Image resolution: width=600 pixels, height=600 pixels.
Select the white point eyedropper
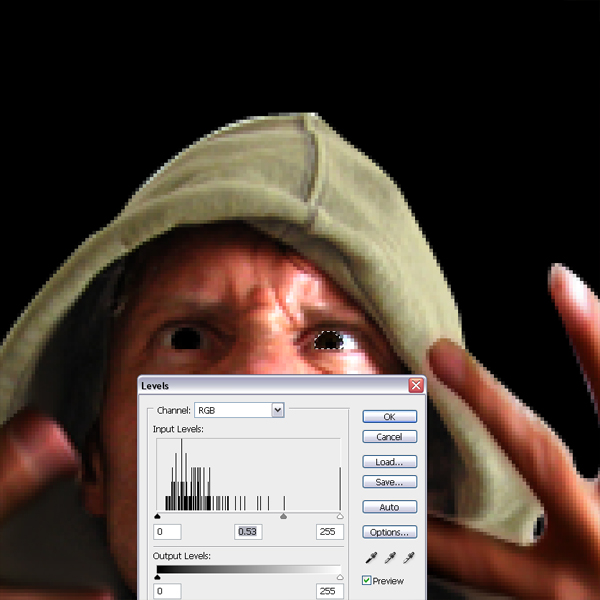(x=408, y=558)
